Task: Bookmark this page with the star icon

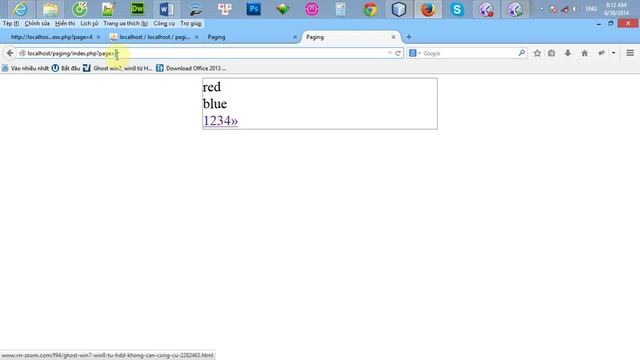Action: click(537, 53)
